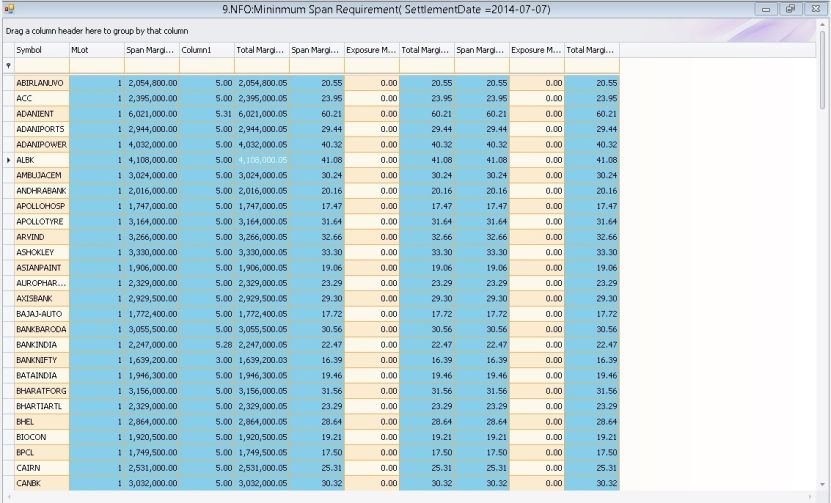
Task: Select the ALBK symbol cell
Action: [41, 160]
